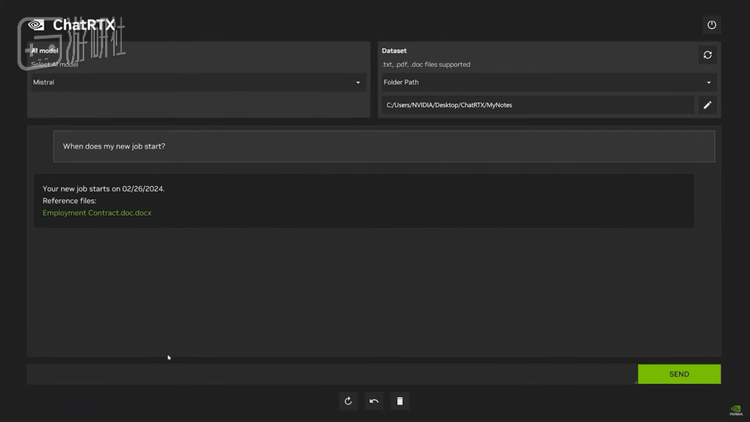Viewport: 750px width, 422px height.
Task: Click the question 'When does my new job start?'
Action: click(114, 146)
